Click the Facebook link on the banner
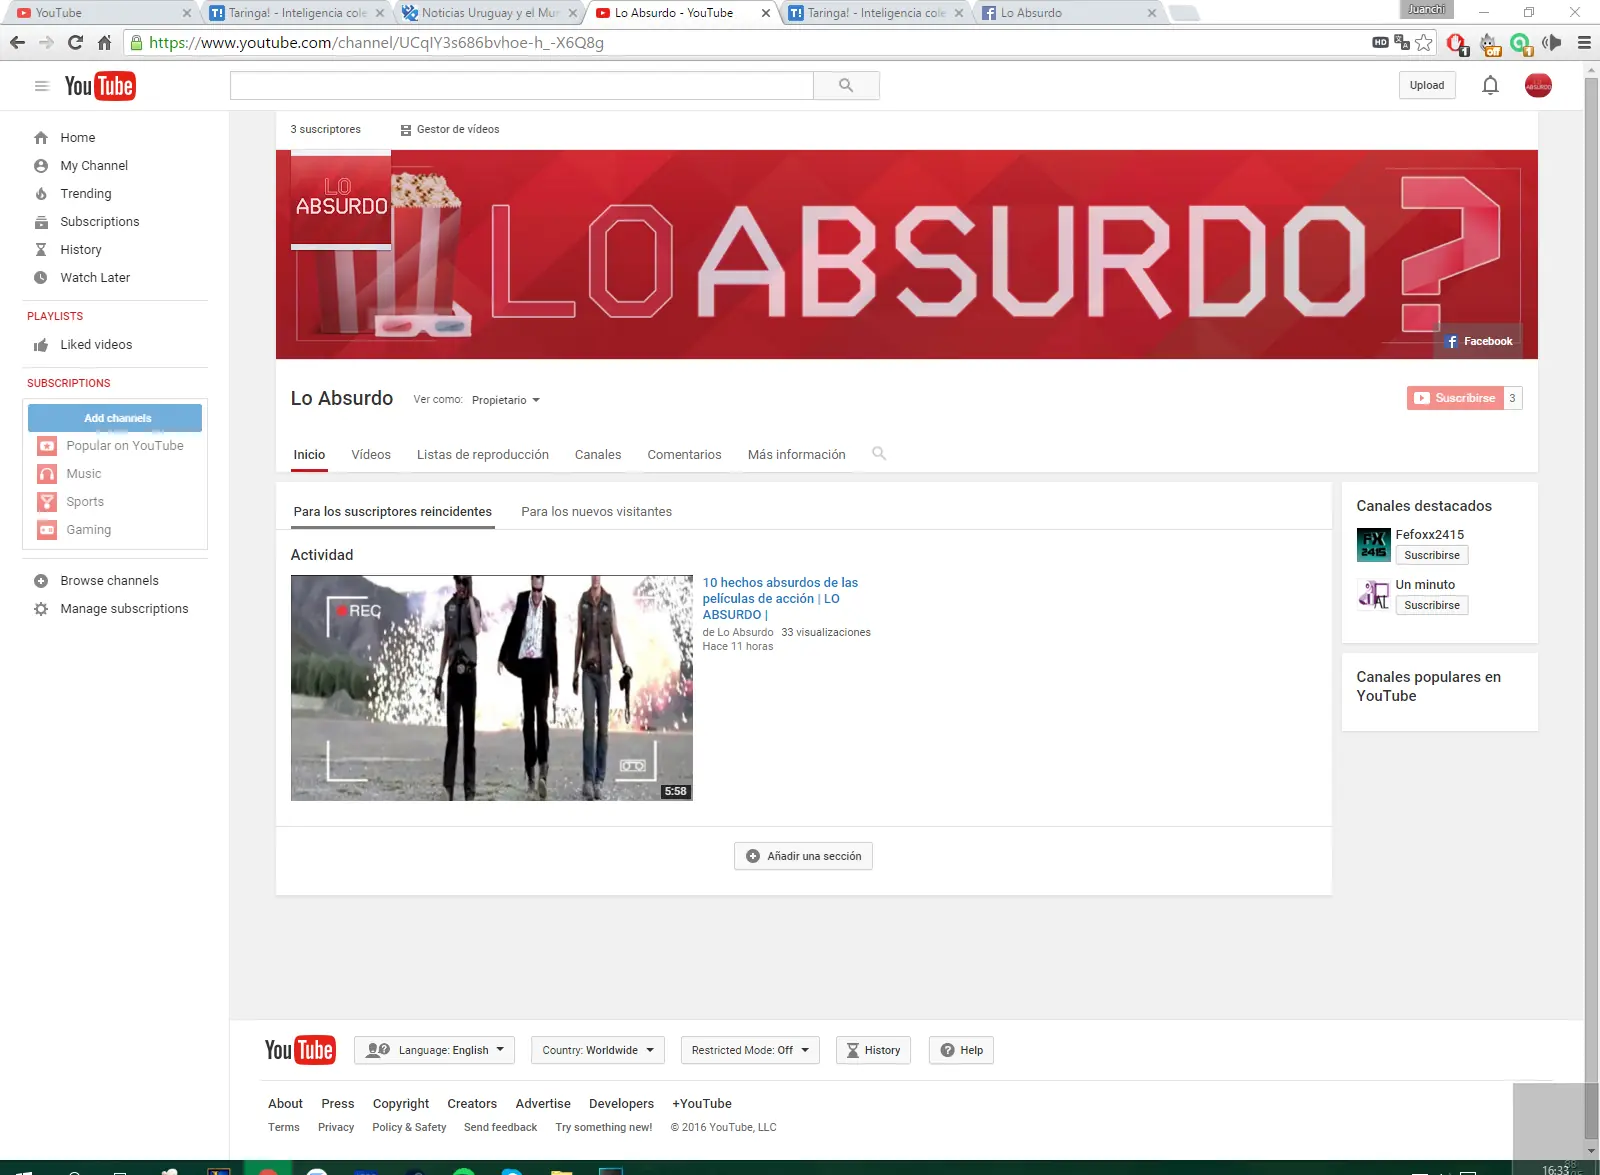Viewport: 1600px width, 1175px height. click(x=1480, y=342)
